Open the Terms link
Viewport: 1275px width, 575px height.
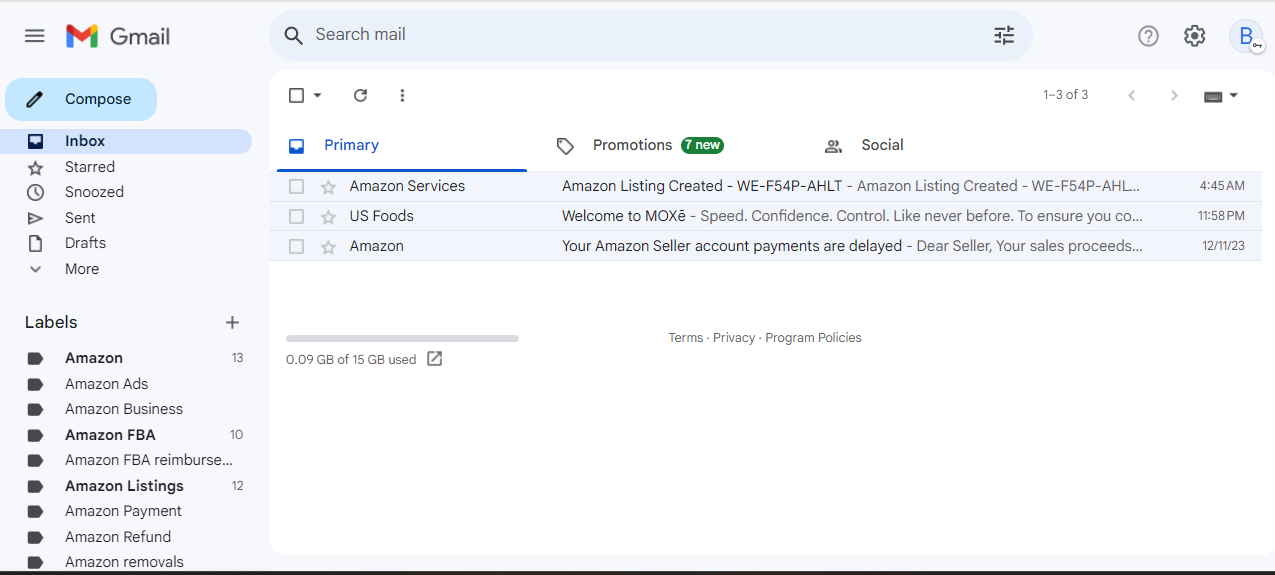[x=685, y=338]
